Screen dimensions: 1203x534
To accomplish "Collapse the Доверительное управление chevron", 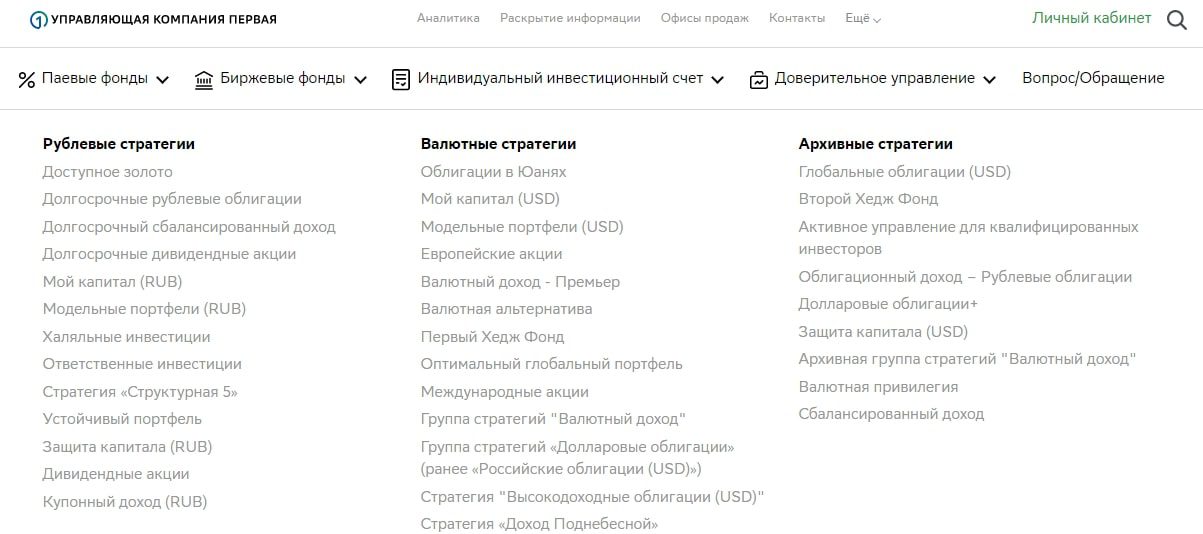I will pyautogui.click(x=989, y=80).
